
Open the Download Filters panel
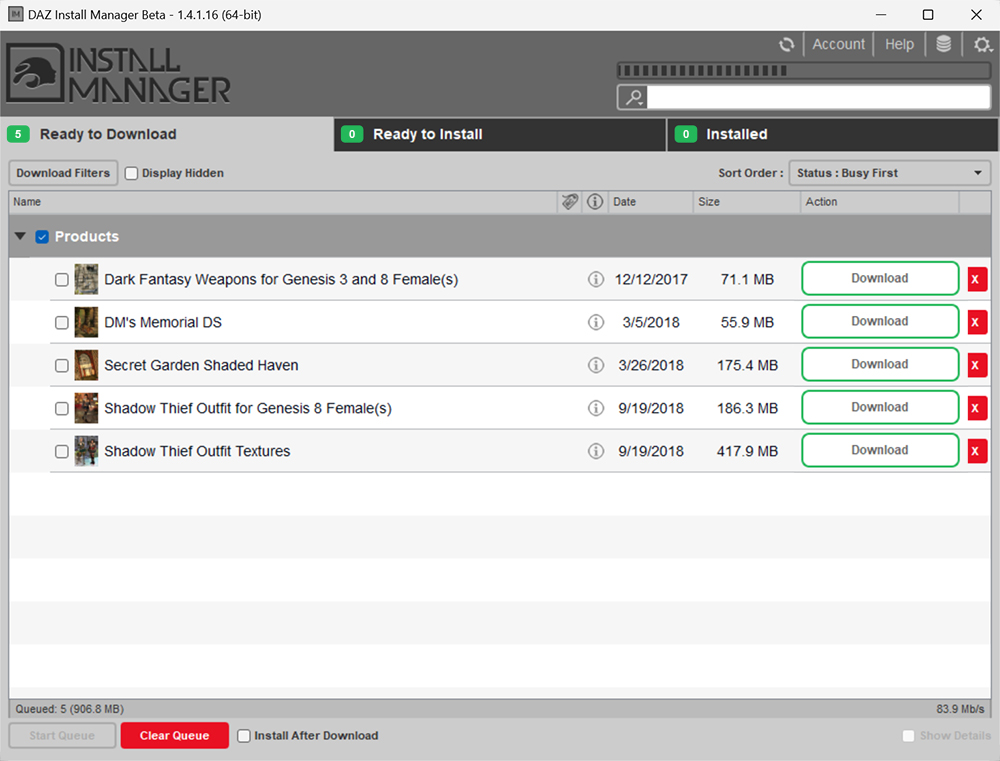[63, 173]
